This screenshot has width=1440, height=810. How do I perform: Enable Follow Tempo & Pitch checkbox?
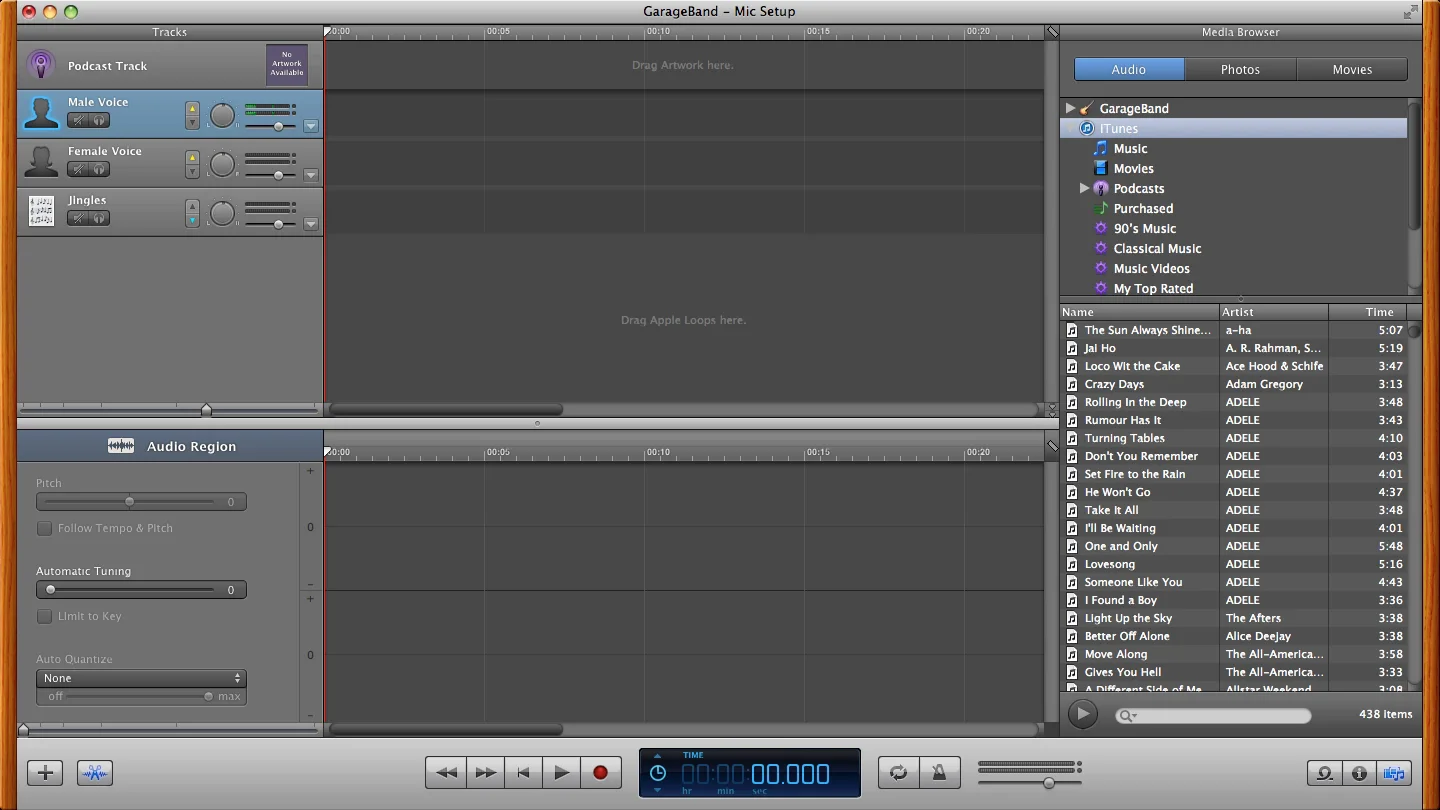(x=44, y=528)
